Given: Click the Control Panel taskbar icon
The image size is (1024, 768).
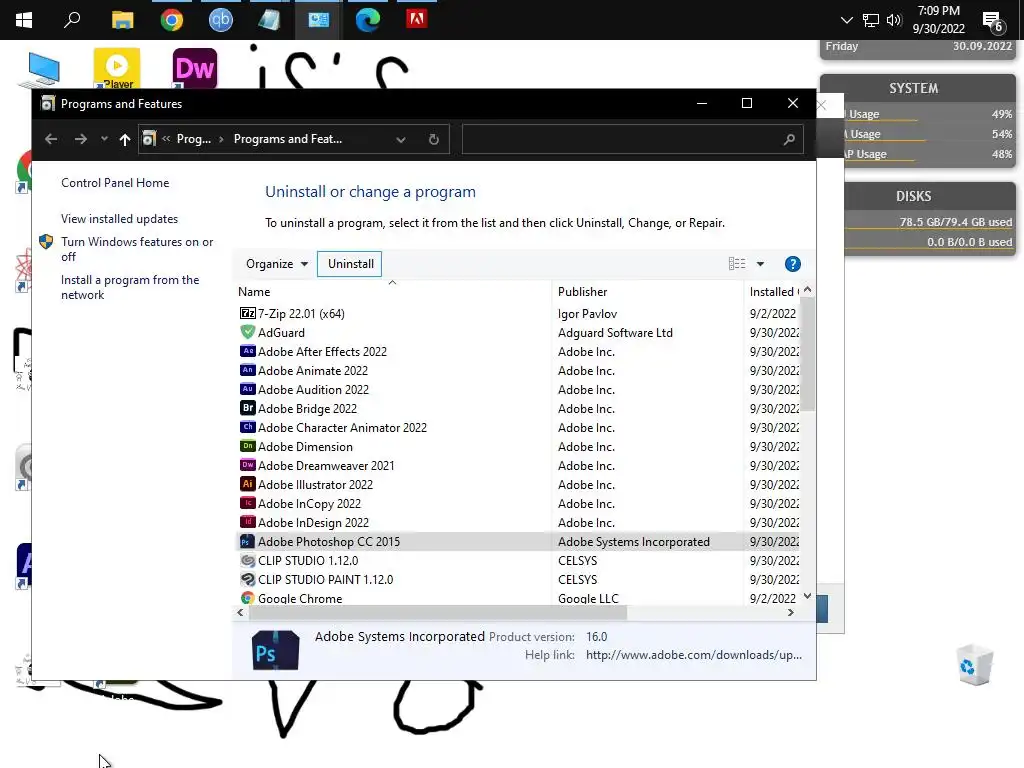Looking at the screenshot, I should click(x=319, y=20).
